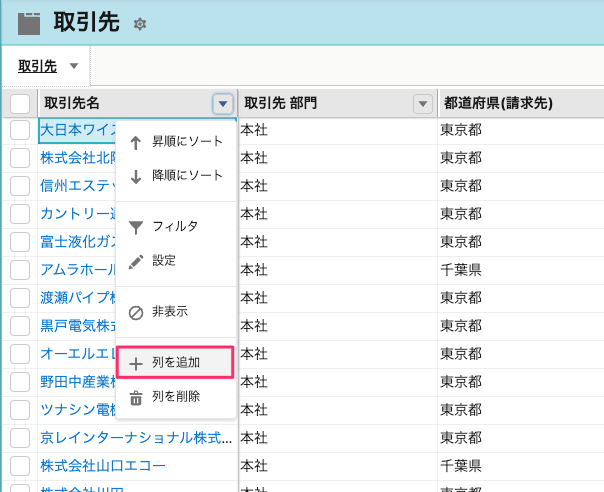
Task: Tick checkbox for カントリー row
Action: [x=20, y=214]
